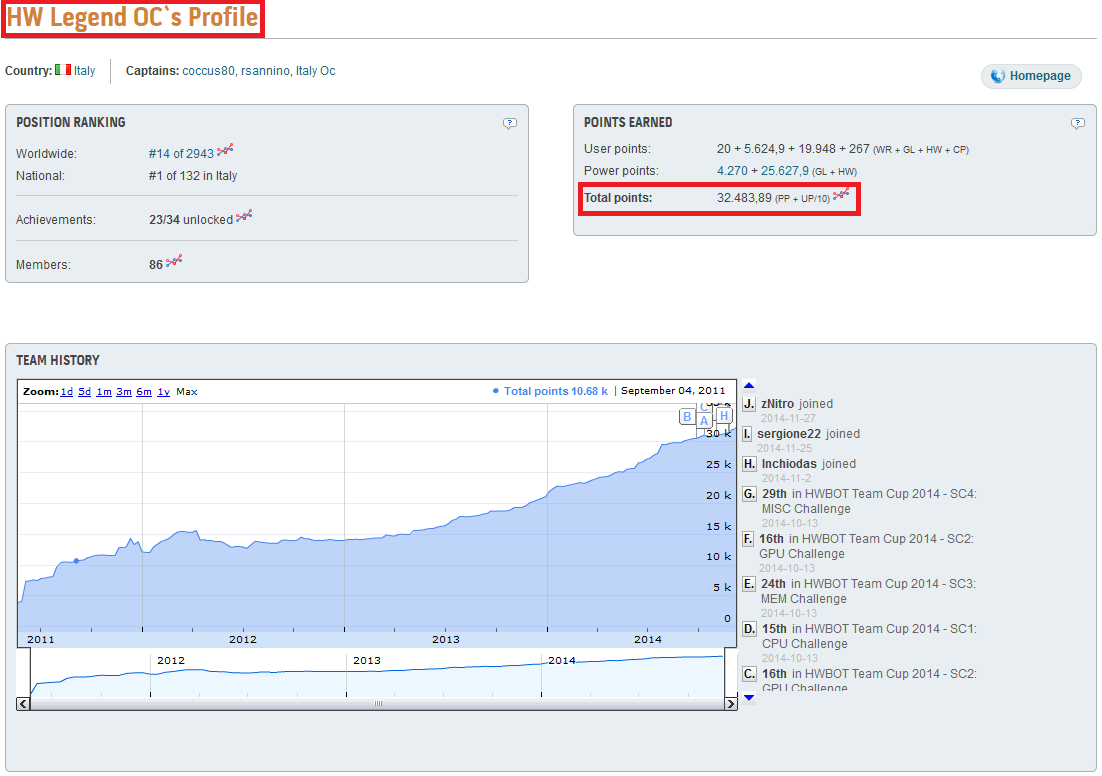The height and width of the screenshot is (776, 1102).
Task: Set chart zoom to 1d
Action: [x=67, y=392]
